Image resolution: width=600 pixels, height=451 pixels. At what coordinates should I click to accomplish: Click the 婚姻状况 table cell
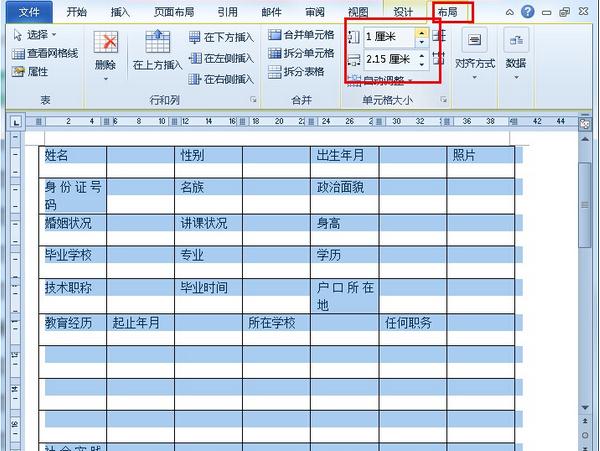pyautogui.click(x=73, y=230)
